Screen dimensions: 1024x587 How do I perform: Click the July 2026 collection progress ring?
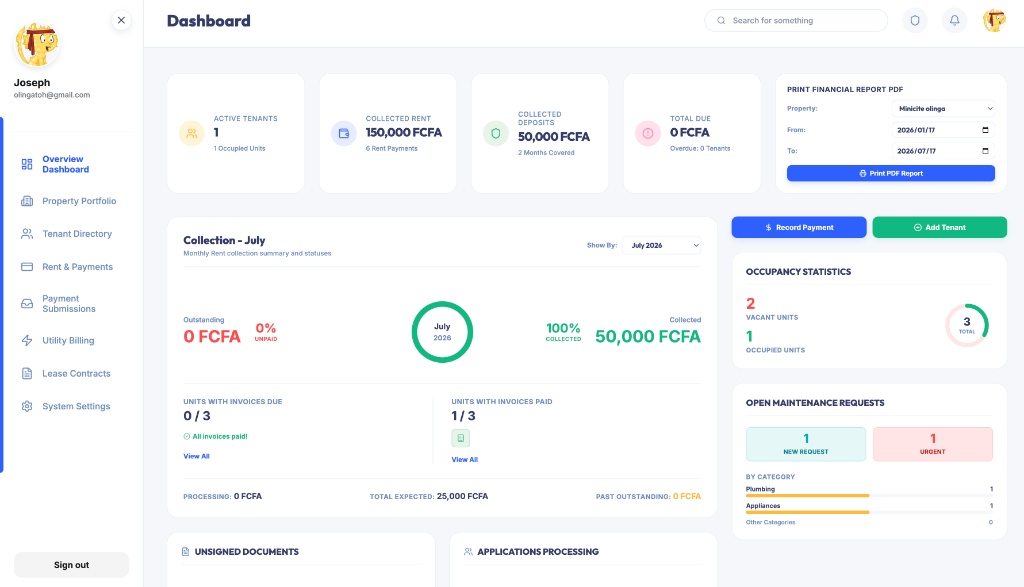pos(442,332)
